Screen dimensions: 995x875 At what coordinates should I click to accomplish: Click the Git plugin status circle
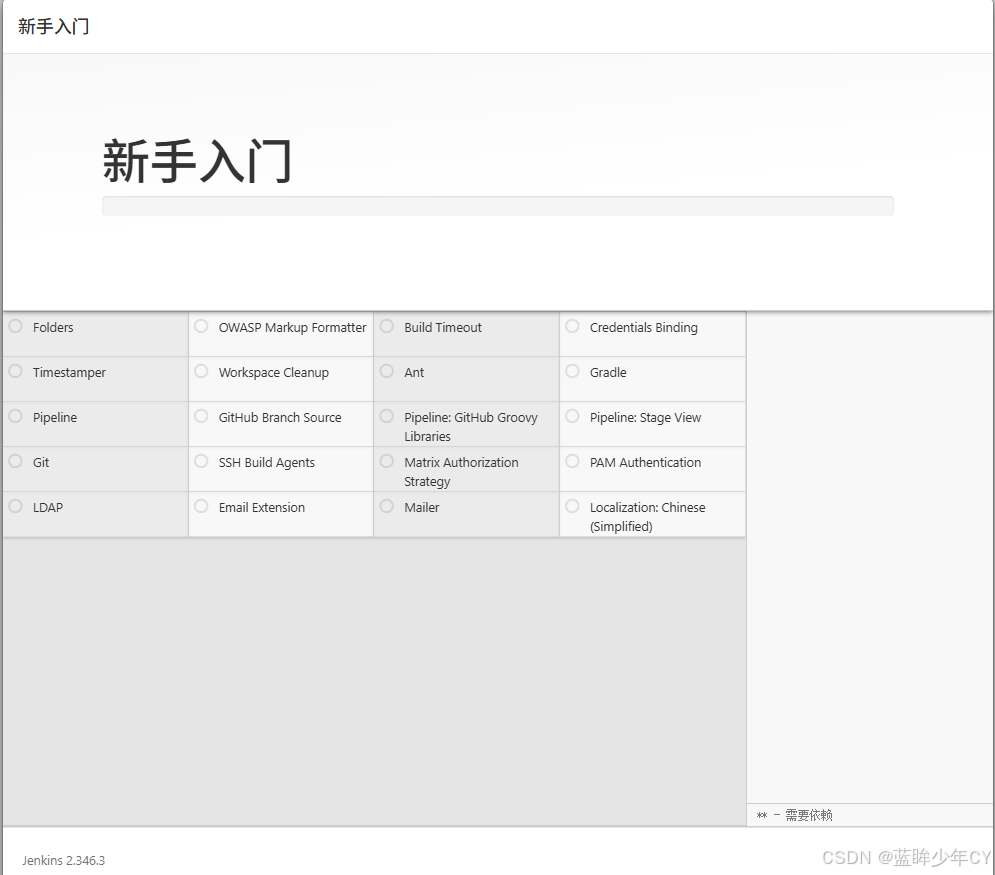[x=16, y=461]
